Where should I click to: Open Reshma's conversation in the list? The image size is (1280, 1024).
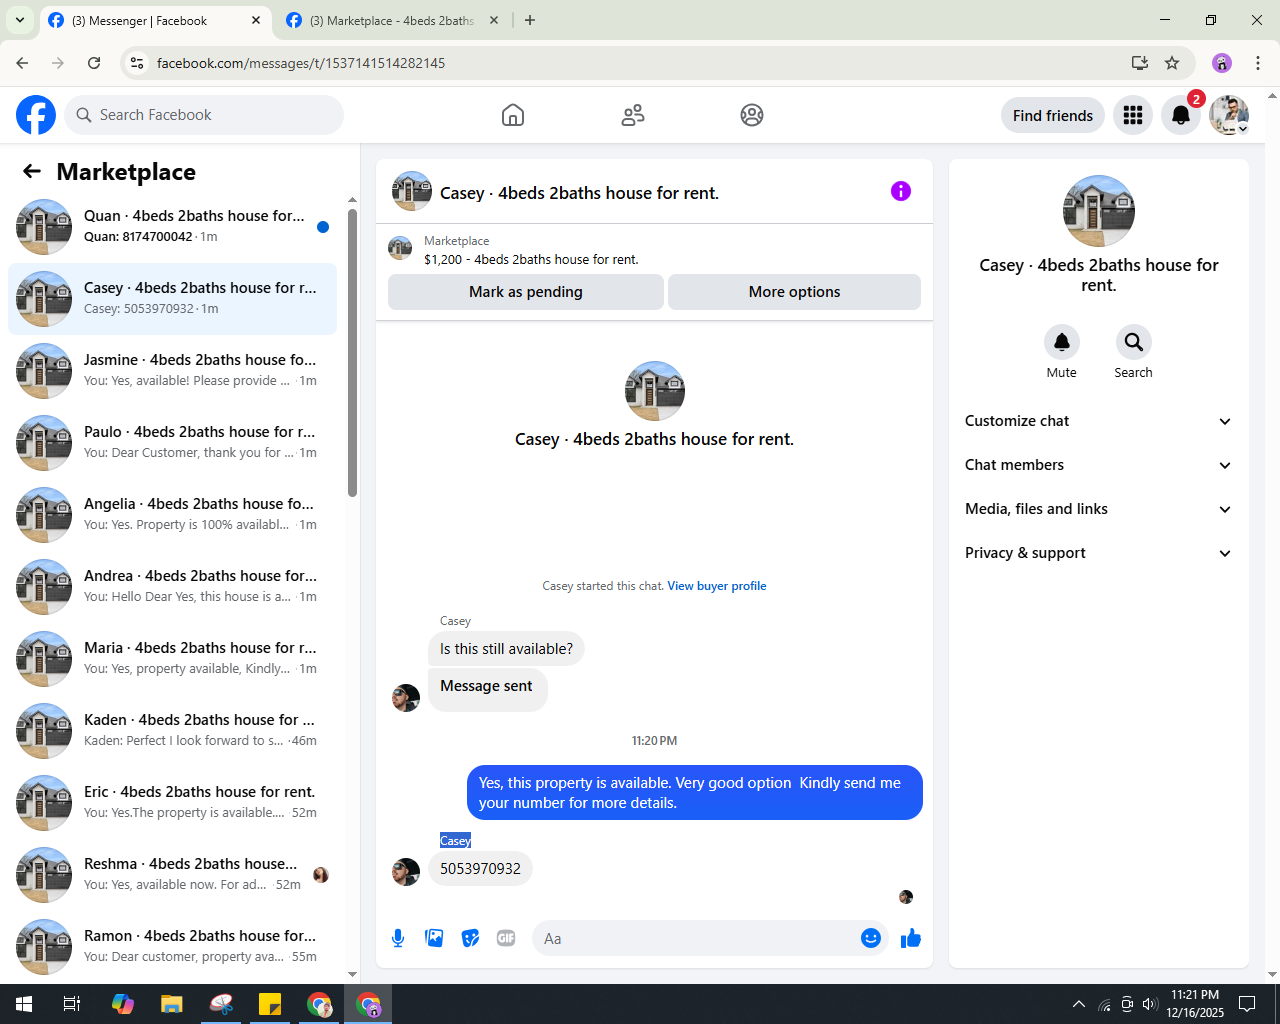pyautogui.click(x=172, y=875)
